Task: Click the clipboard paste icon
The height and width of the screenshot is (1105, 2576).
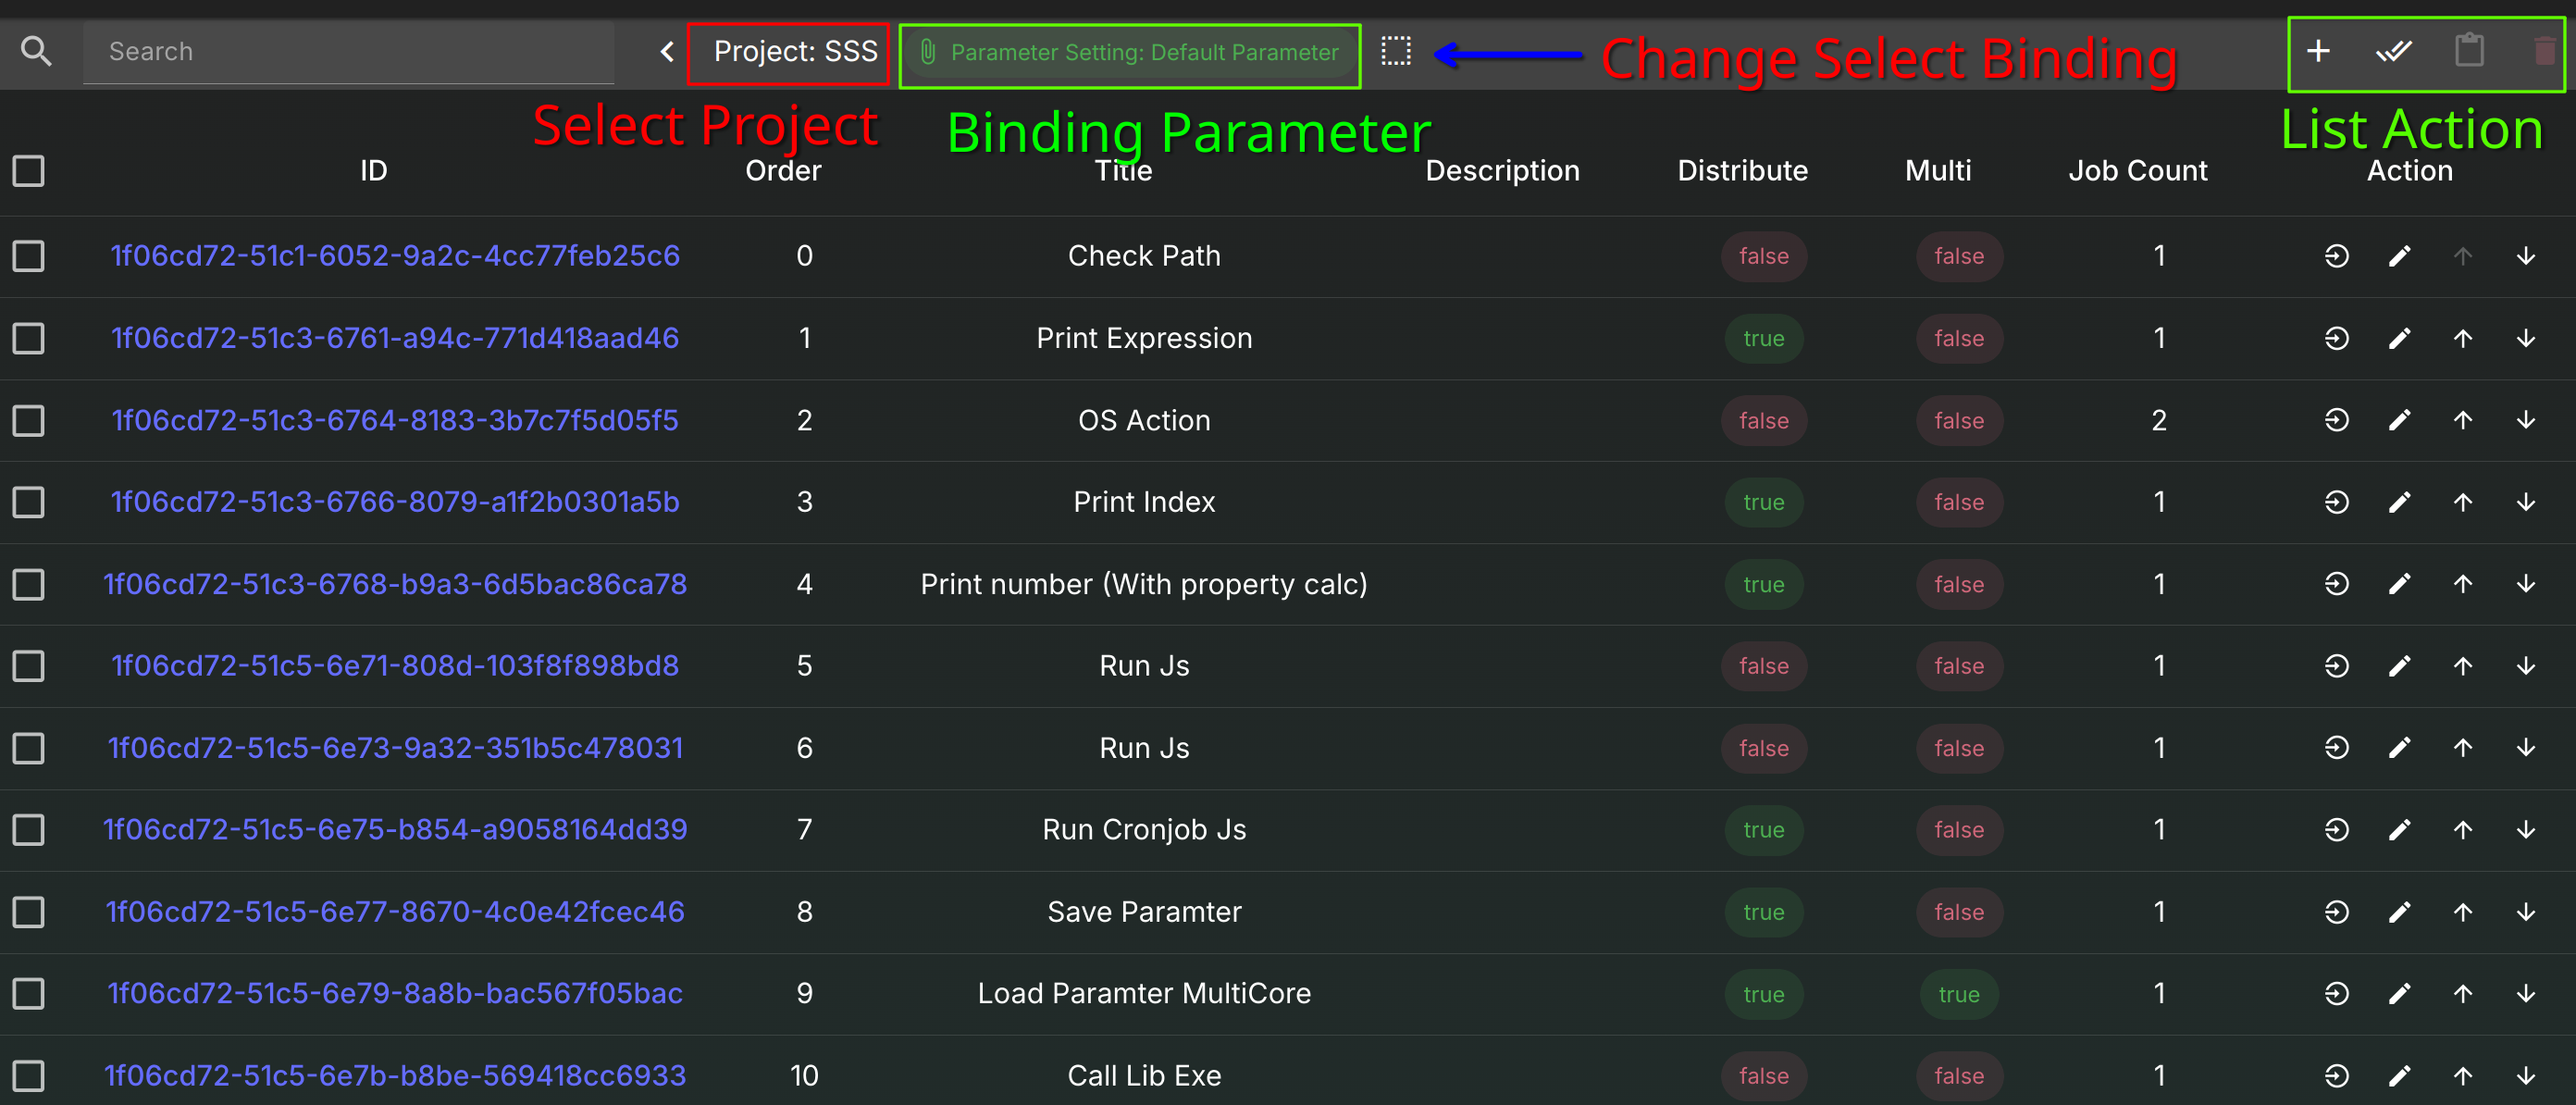Action: point(2469,51)
